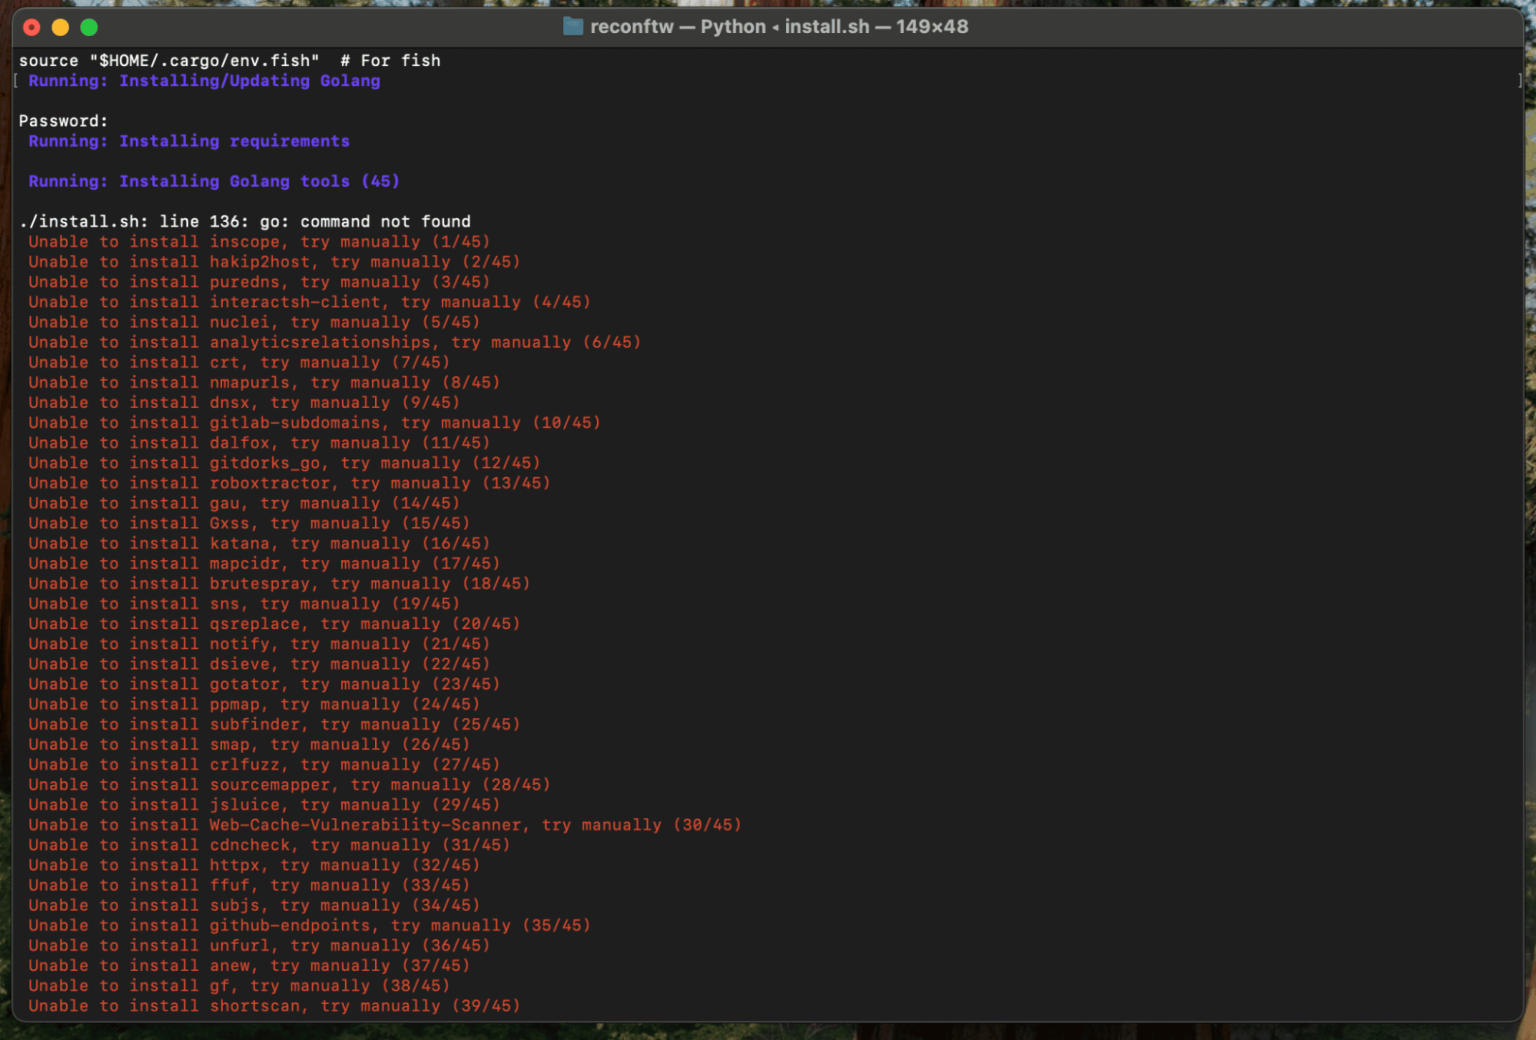This screenshot has width=1536, height=1040.
Task: Minimize the terminal with yellow button
Action: pos(60,27)
